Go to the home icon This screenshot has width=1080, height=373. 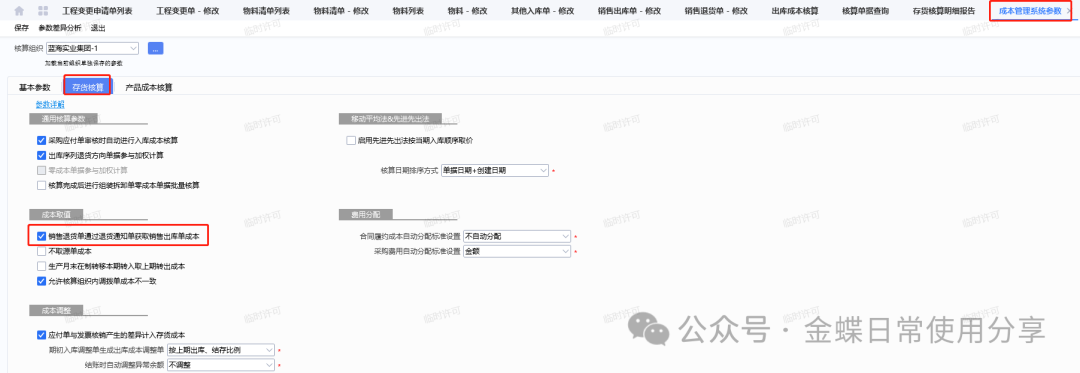19,11
